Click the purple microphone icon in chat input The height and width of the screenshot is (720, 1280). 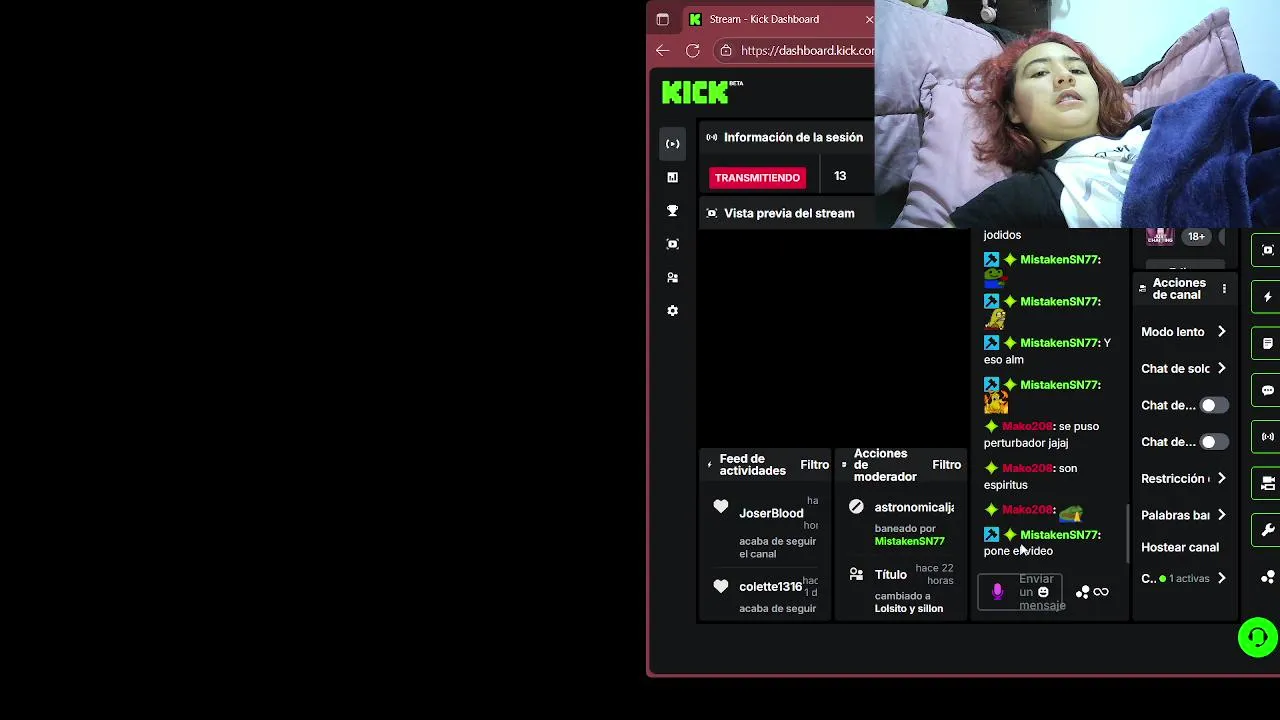click(997, 592)
